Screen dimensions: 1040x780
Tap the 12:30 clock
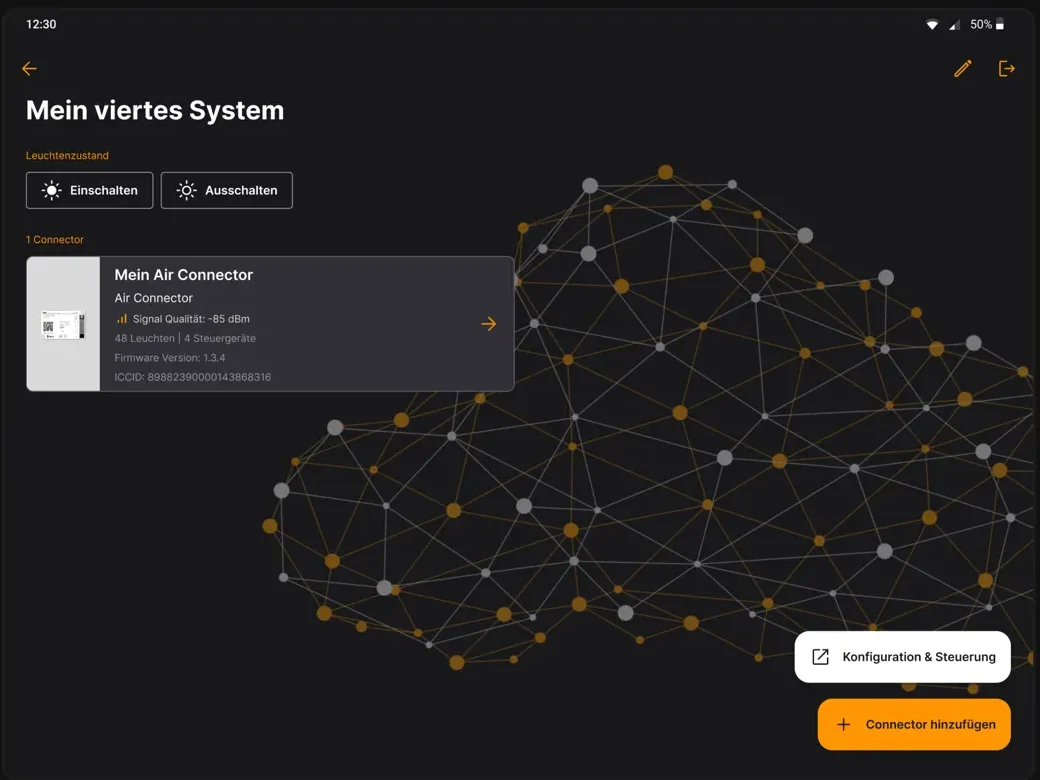(41, 25)
